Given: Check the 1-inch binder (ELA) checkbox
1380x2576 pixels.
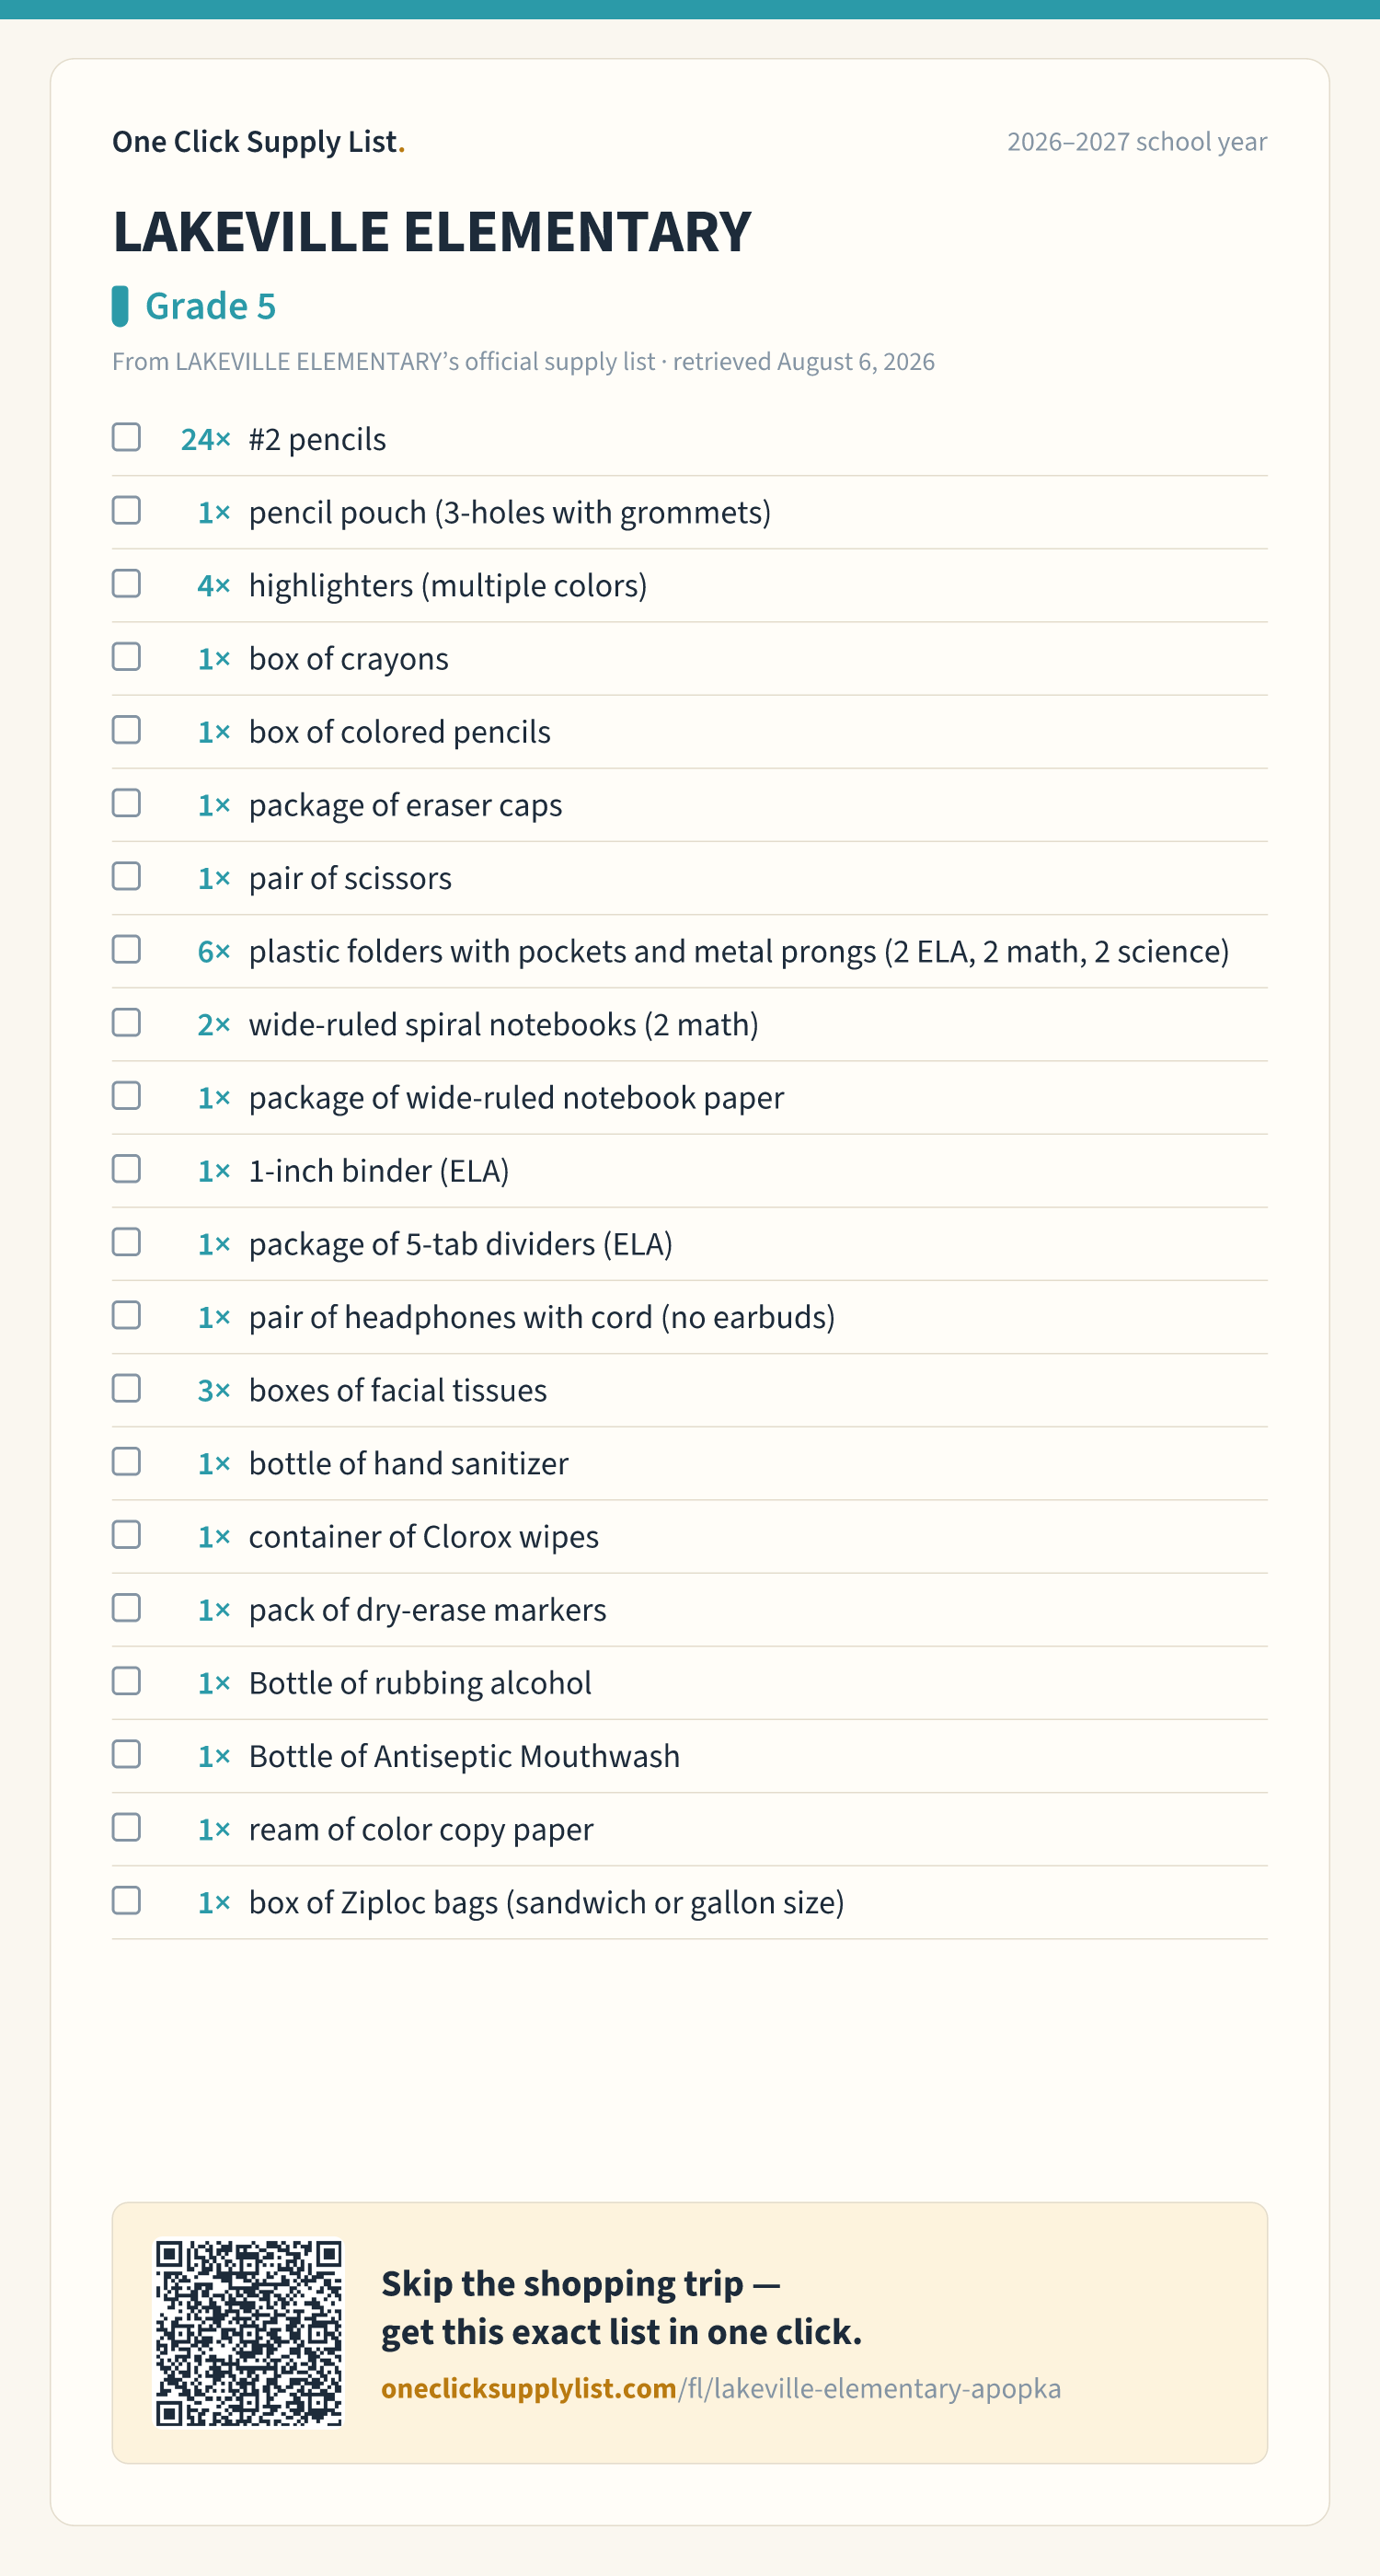Looking at the screenshot, I should (126, 1169).
